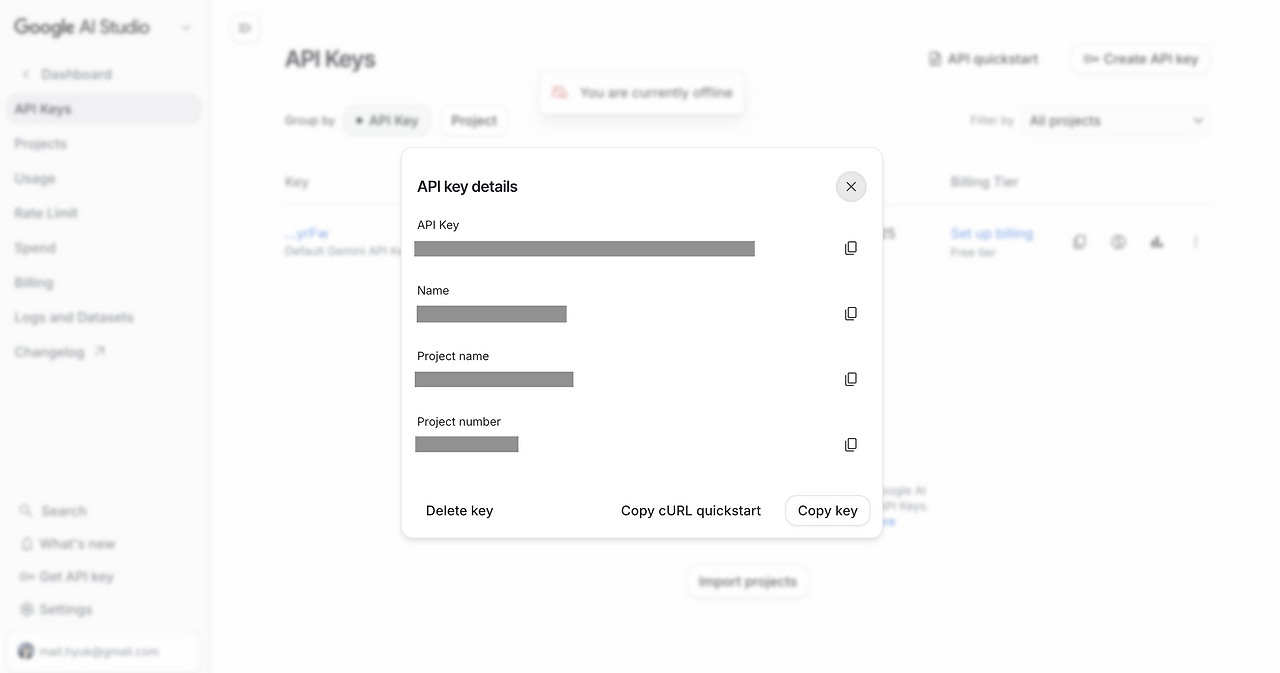Click Copy cURL quickstart
The image size is (1280, 673).
pyautogui.click(x=691, y=511)
